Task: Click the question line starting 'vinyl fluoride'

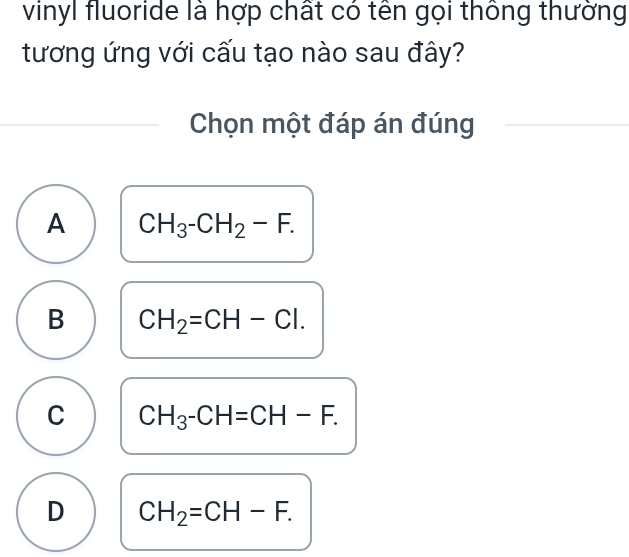Action: (x=314, y=15)
